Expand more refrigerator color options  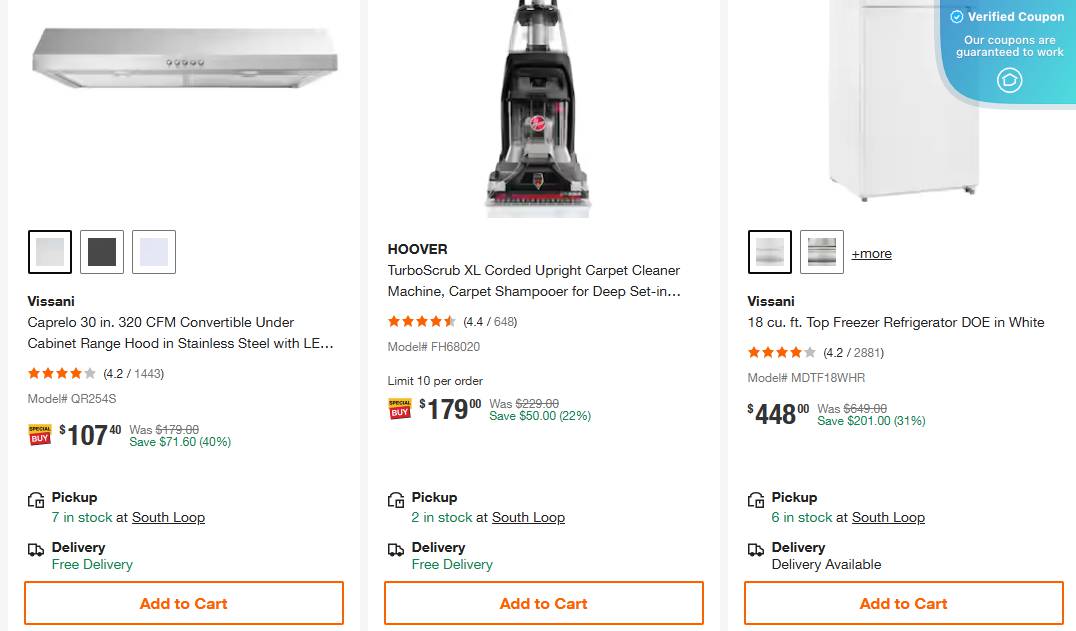click(871, 254)
